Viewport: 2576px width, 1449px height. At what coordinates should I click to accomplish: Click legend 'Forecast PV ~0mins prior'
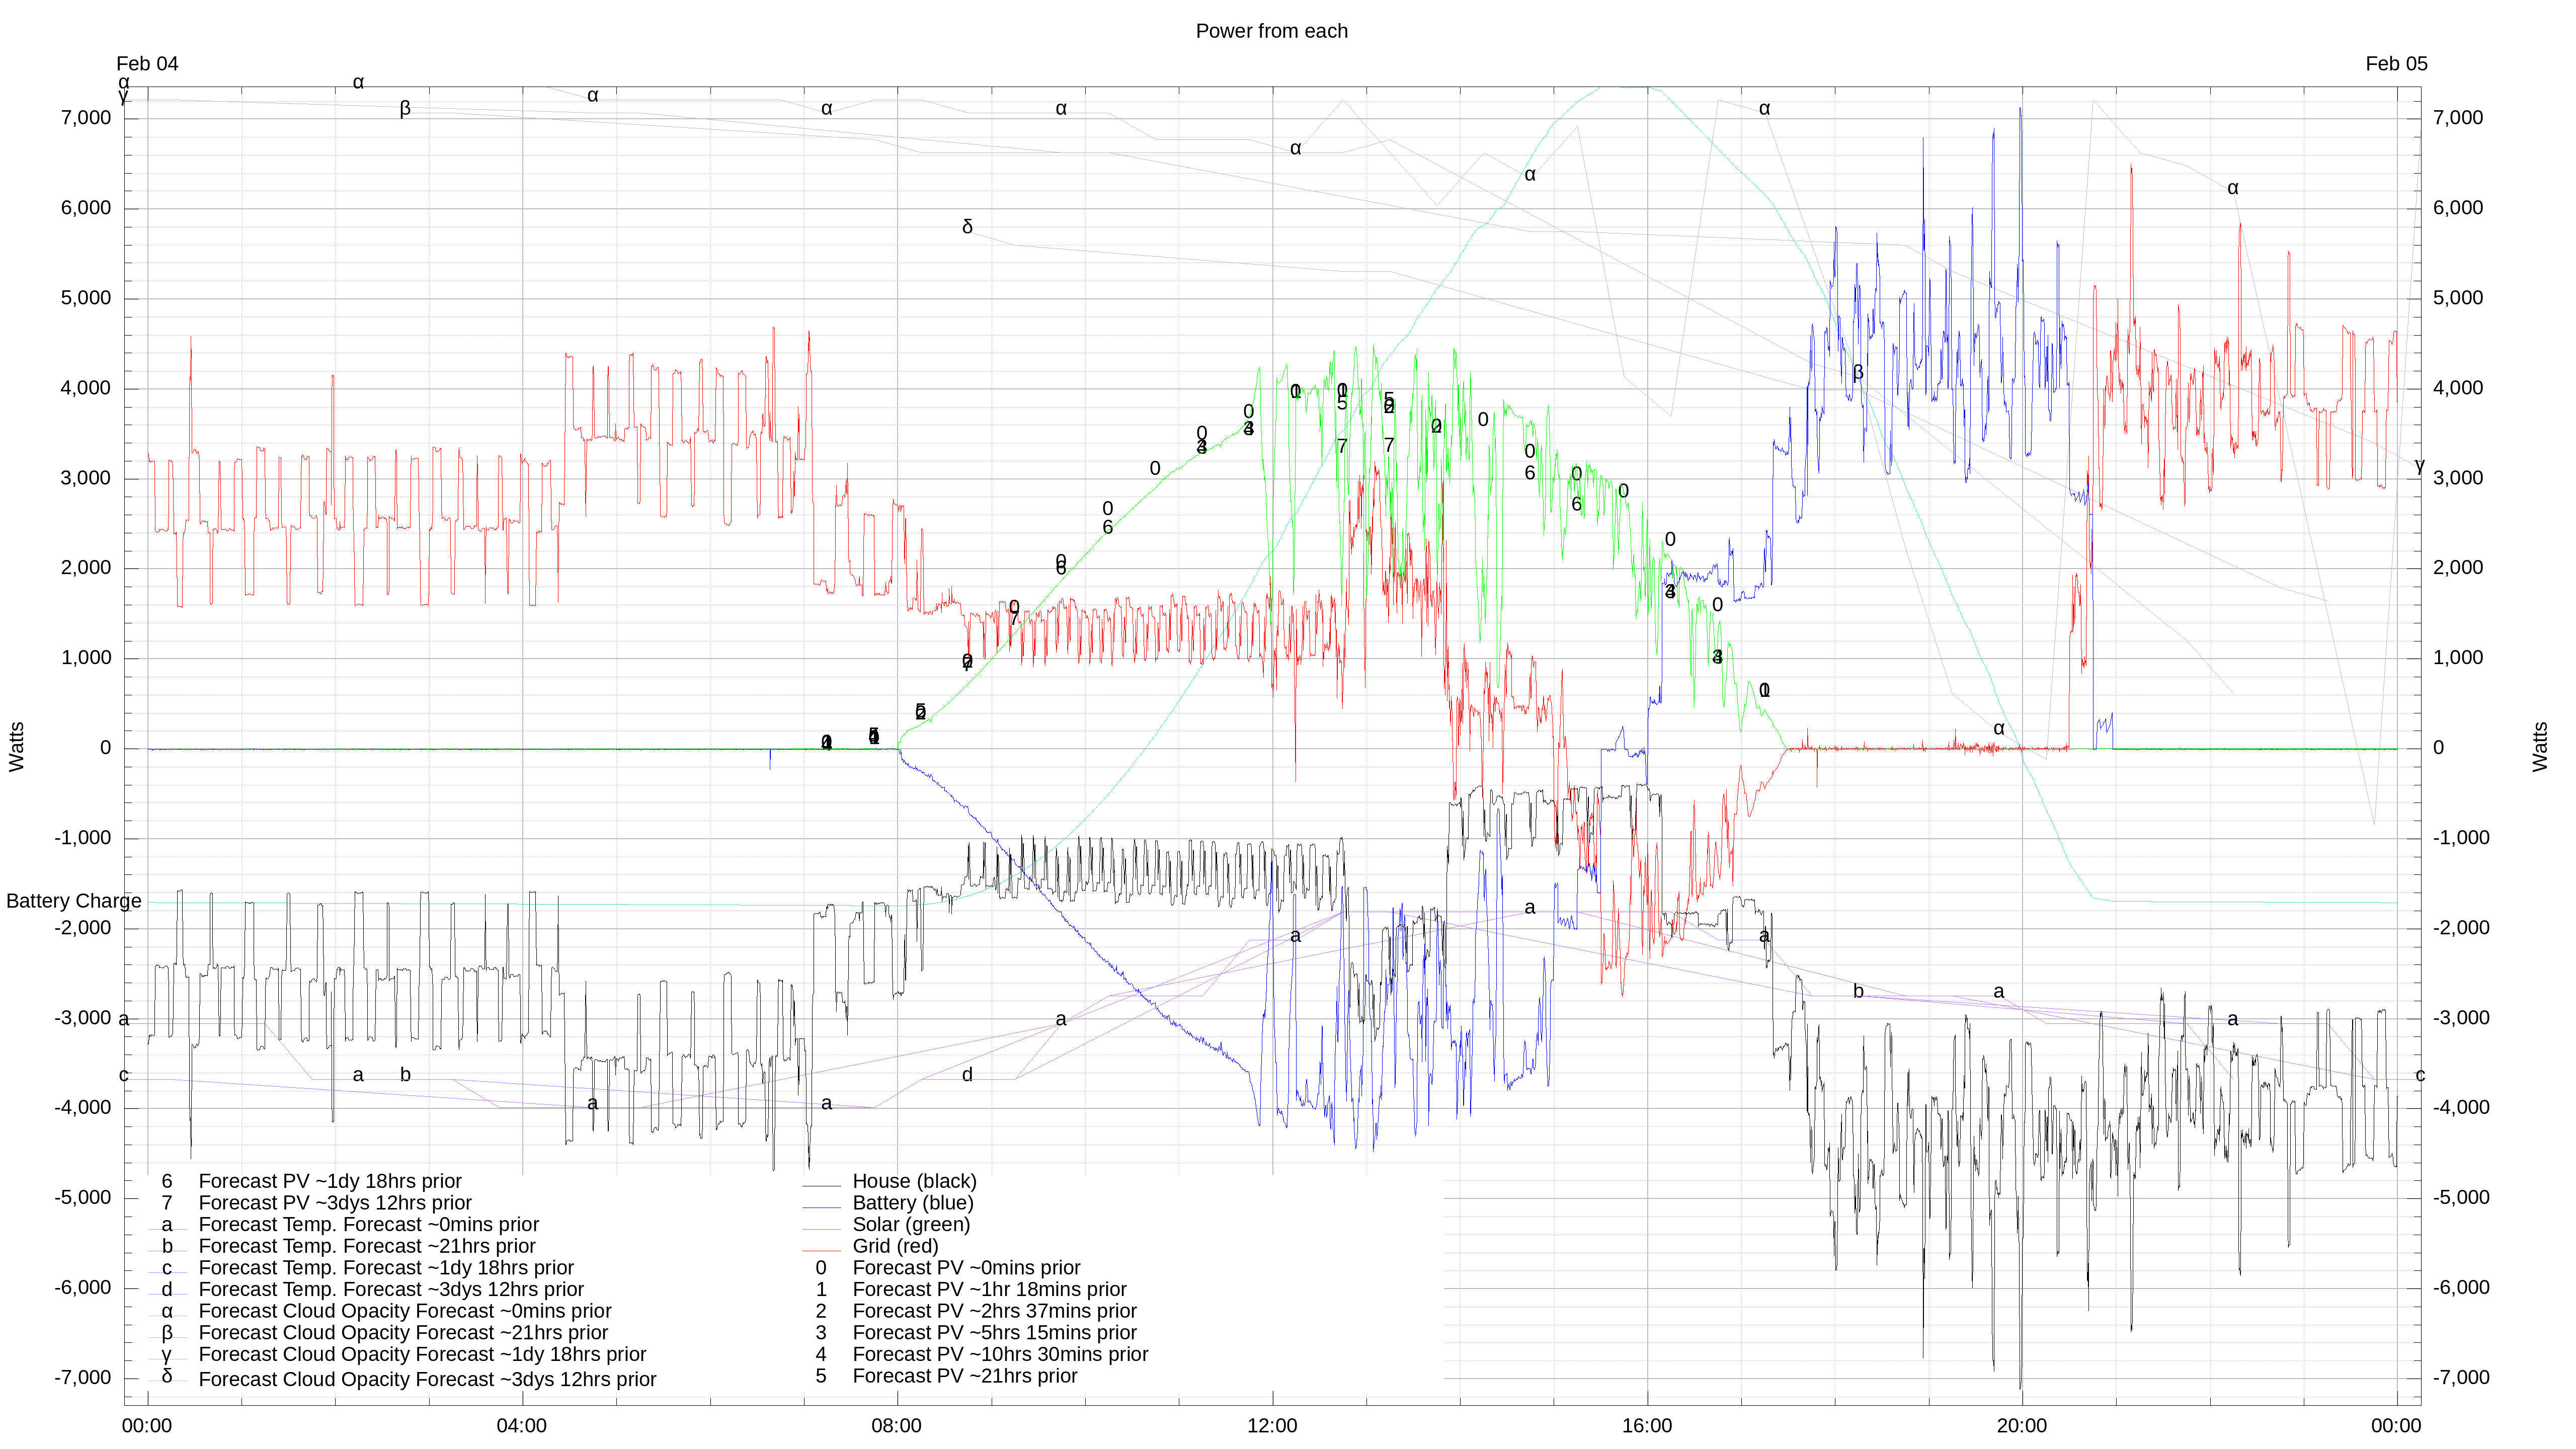966,1268
